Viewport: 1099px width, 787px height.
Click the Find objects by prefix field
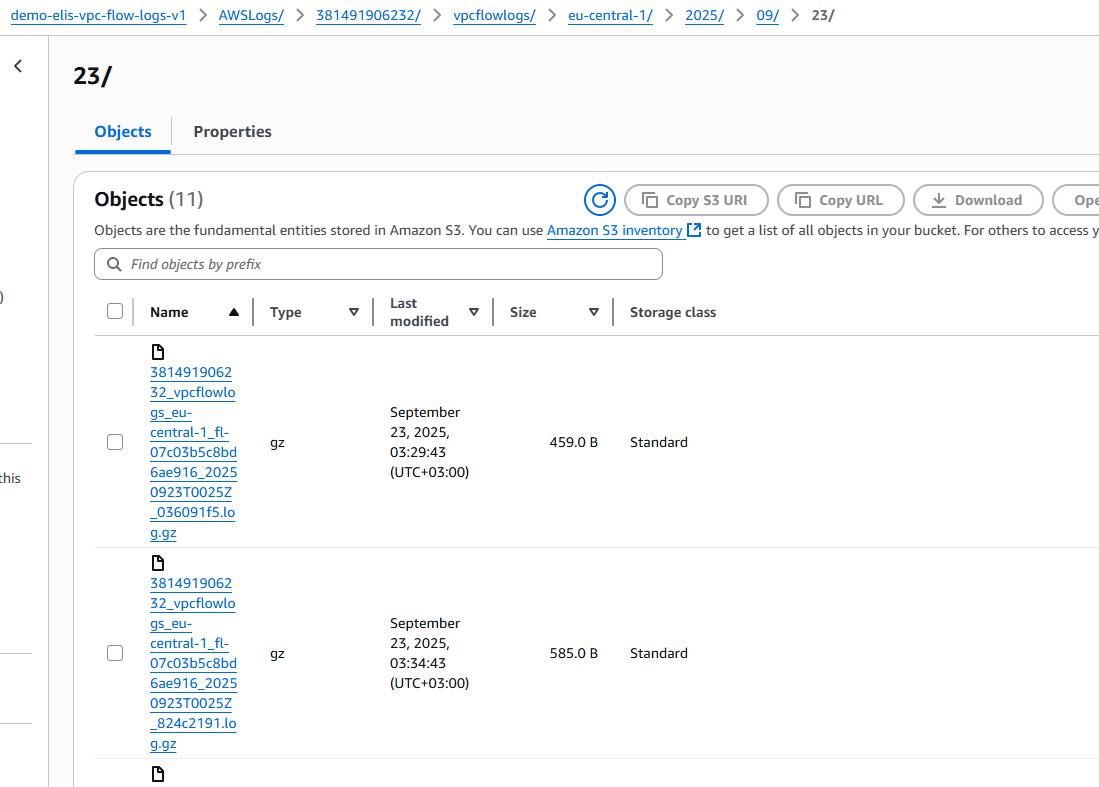(390, 264)
